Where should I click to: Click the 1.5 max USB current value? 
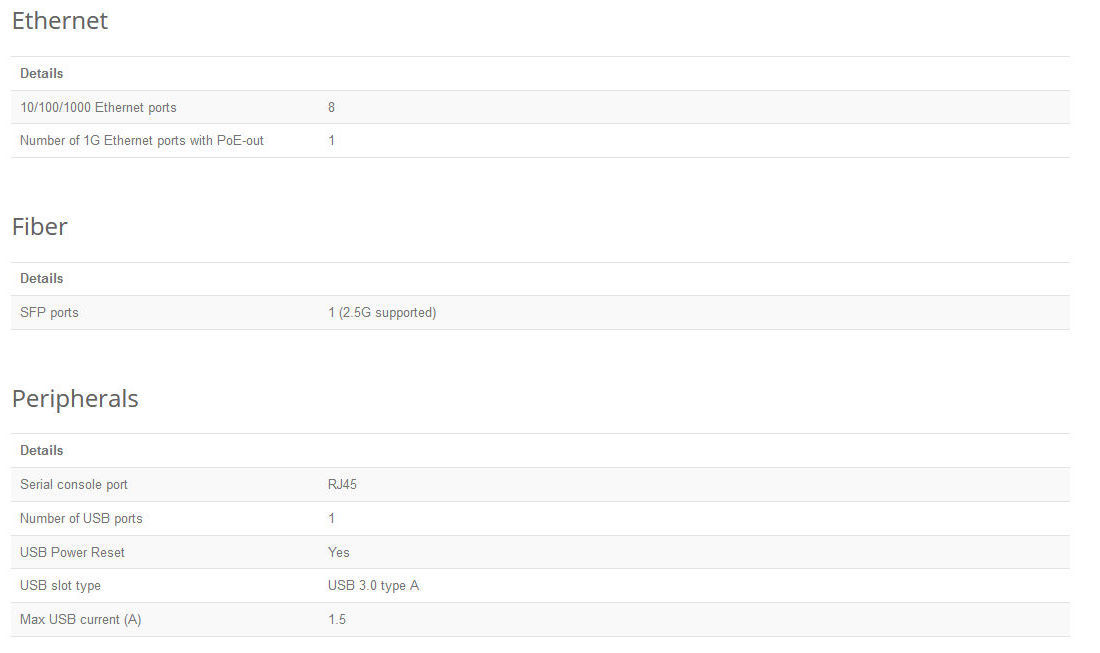pyautogui.click(x=337, y=620)
